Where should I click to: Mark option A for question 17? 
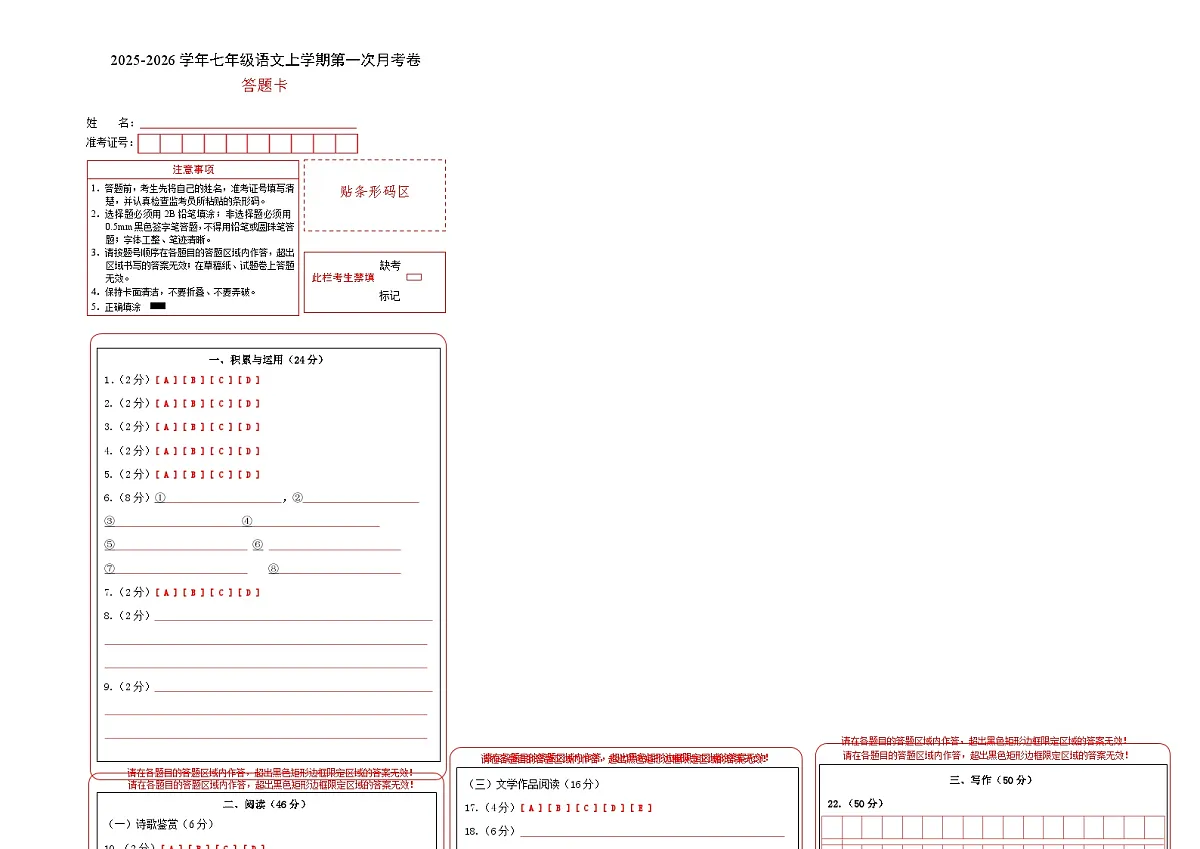[530, 808]
